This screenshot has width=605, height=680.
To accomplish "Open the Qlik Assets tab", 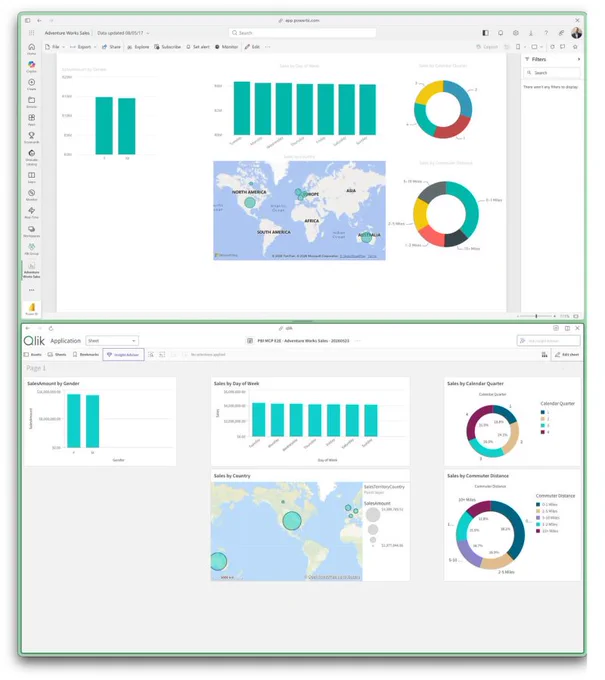I will point(33,355).
